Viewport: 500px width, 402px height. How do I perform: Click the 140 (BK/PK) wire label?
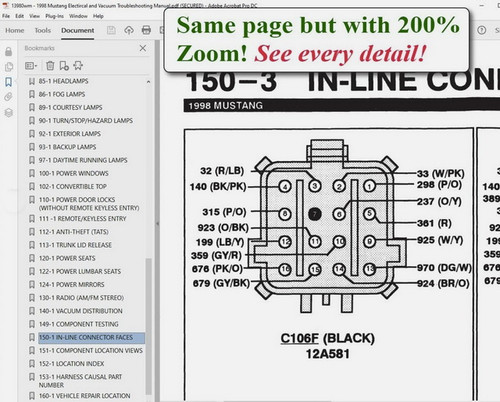coord(218,186)
